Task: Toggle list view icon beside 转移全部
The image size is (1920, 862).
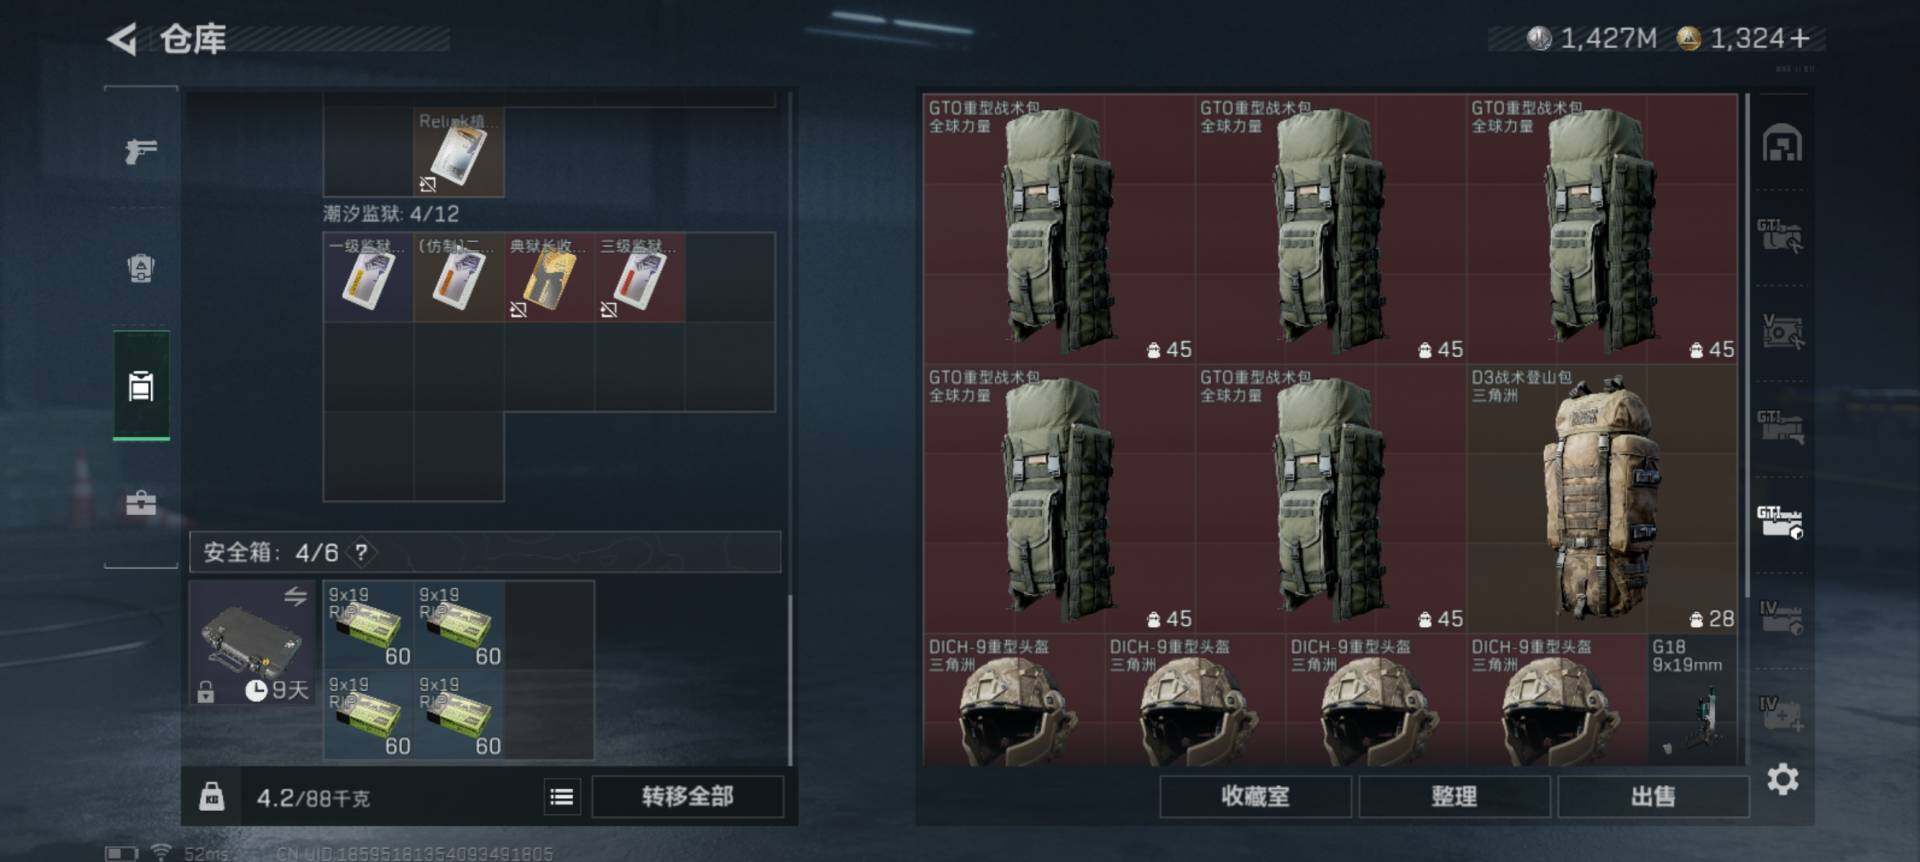Action: [562, 797]
